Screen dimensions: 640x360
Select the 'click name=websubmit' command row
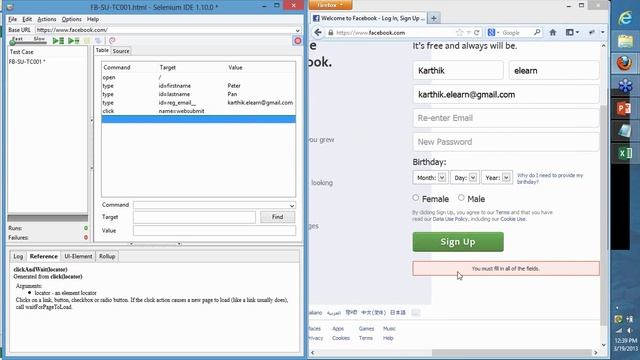coord(198,111)
